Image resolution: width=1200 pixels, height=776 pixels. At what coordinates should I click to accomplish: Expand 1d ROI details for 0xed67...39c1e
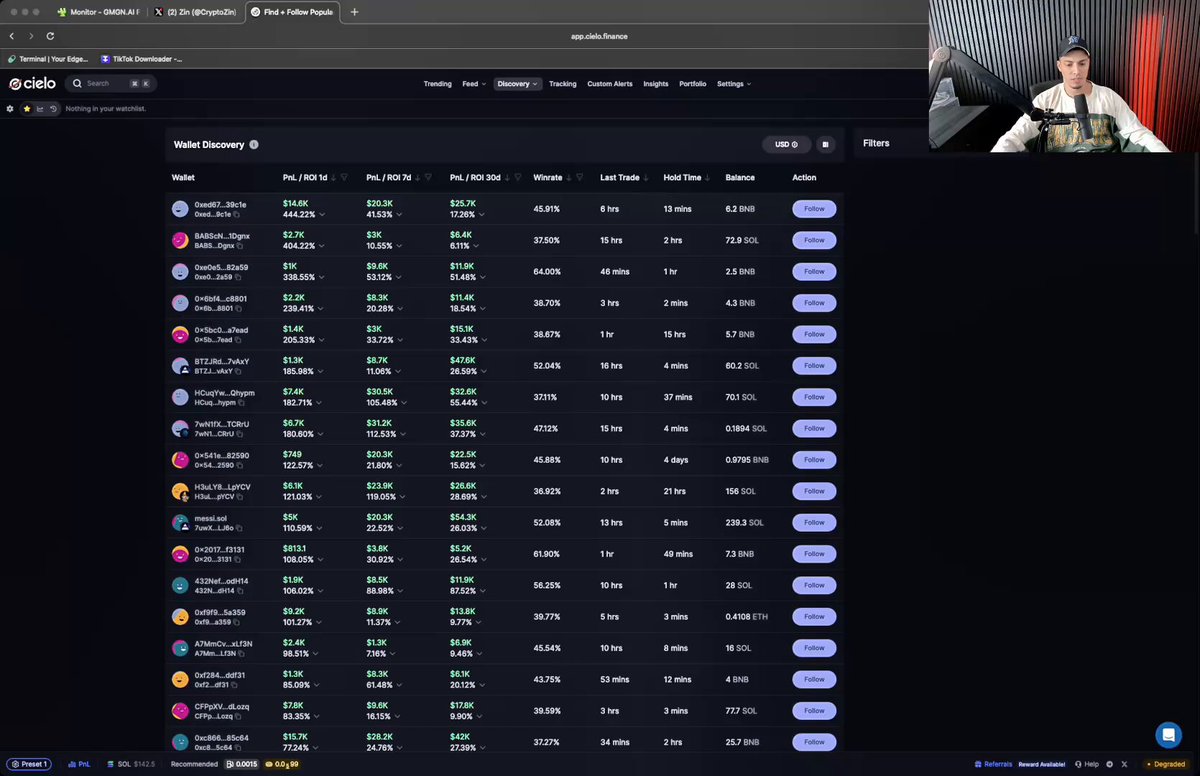(324, 215)
